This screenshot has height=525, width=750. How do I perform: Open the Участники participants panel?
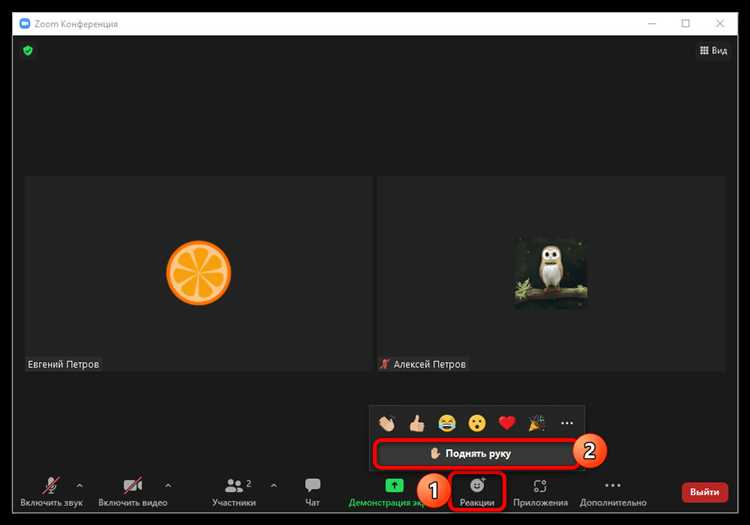[x=234, y=492]
